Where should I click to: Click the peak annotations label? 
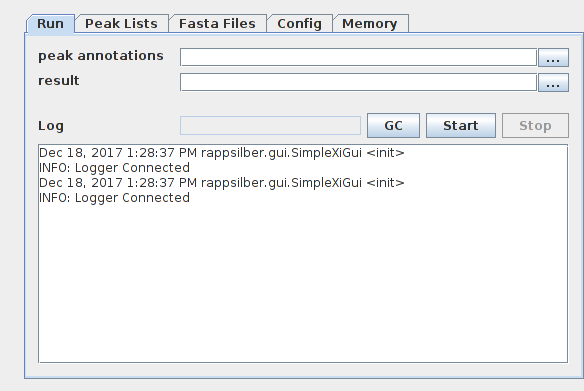pyautogui.click(x=101, y=56)
